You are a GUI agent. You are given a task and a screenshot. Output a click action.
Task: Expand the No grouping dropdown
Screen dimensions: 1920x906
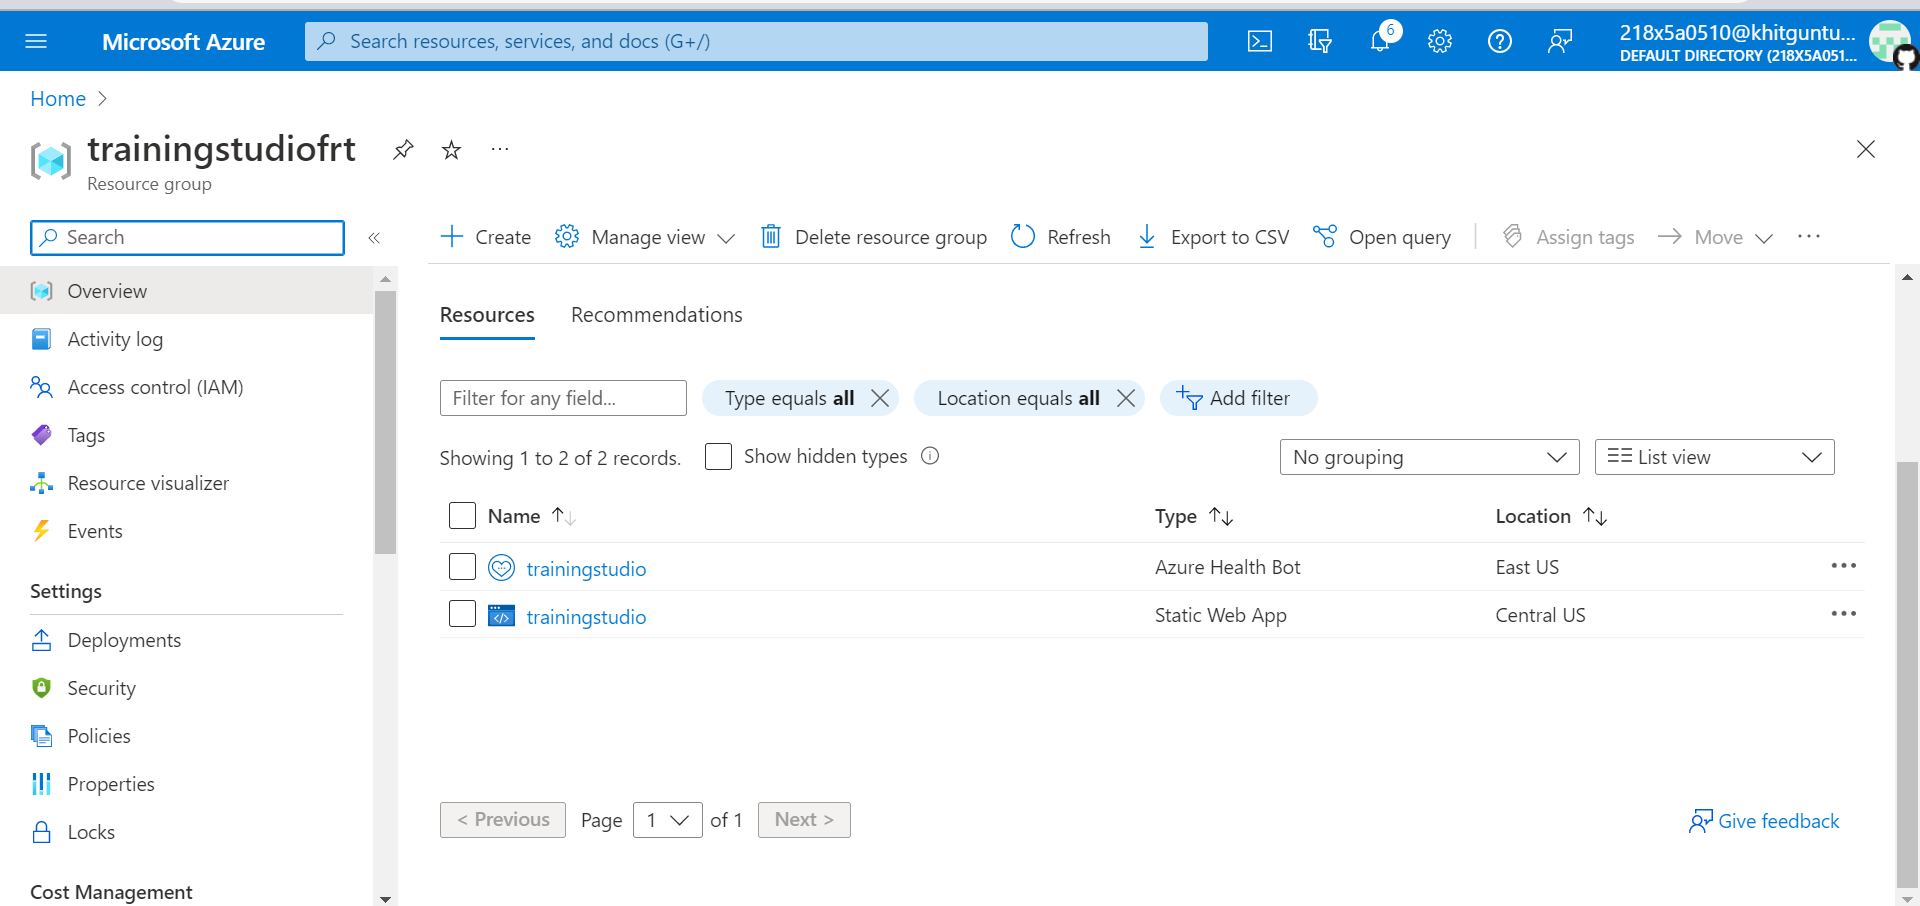click(x=1429, y=457)
